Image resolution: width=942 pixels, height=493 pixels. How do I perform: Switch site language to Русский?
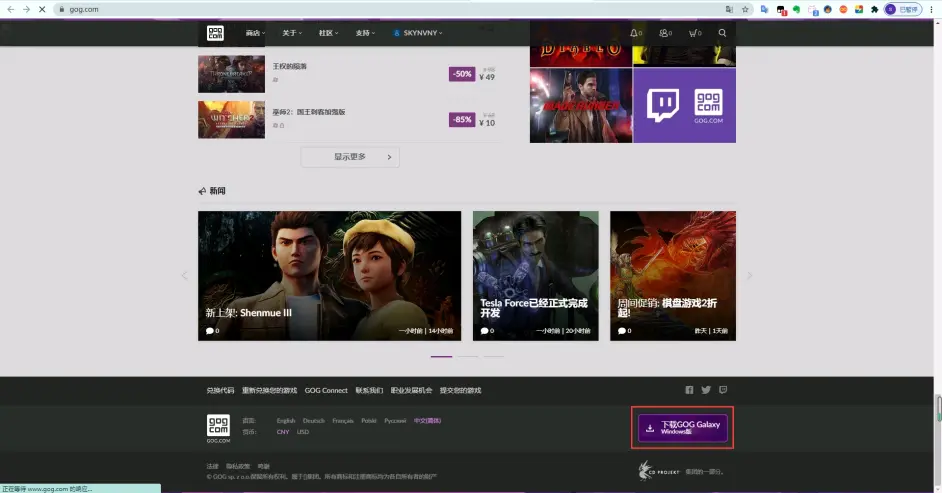(x=395, y=421)
